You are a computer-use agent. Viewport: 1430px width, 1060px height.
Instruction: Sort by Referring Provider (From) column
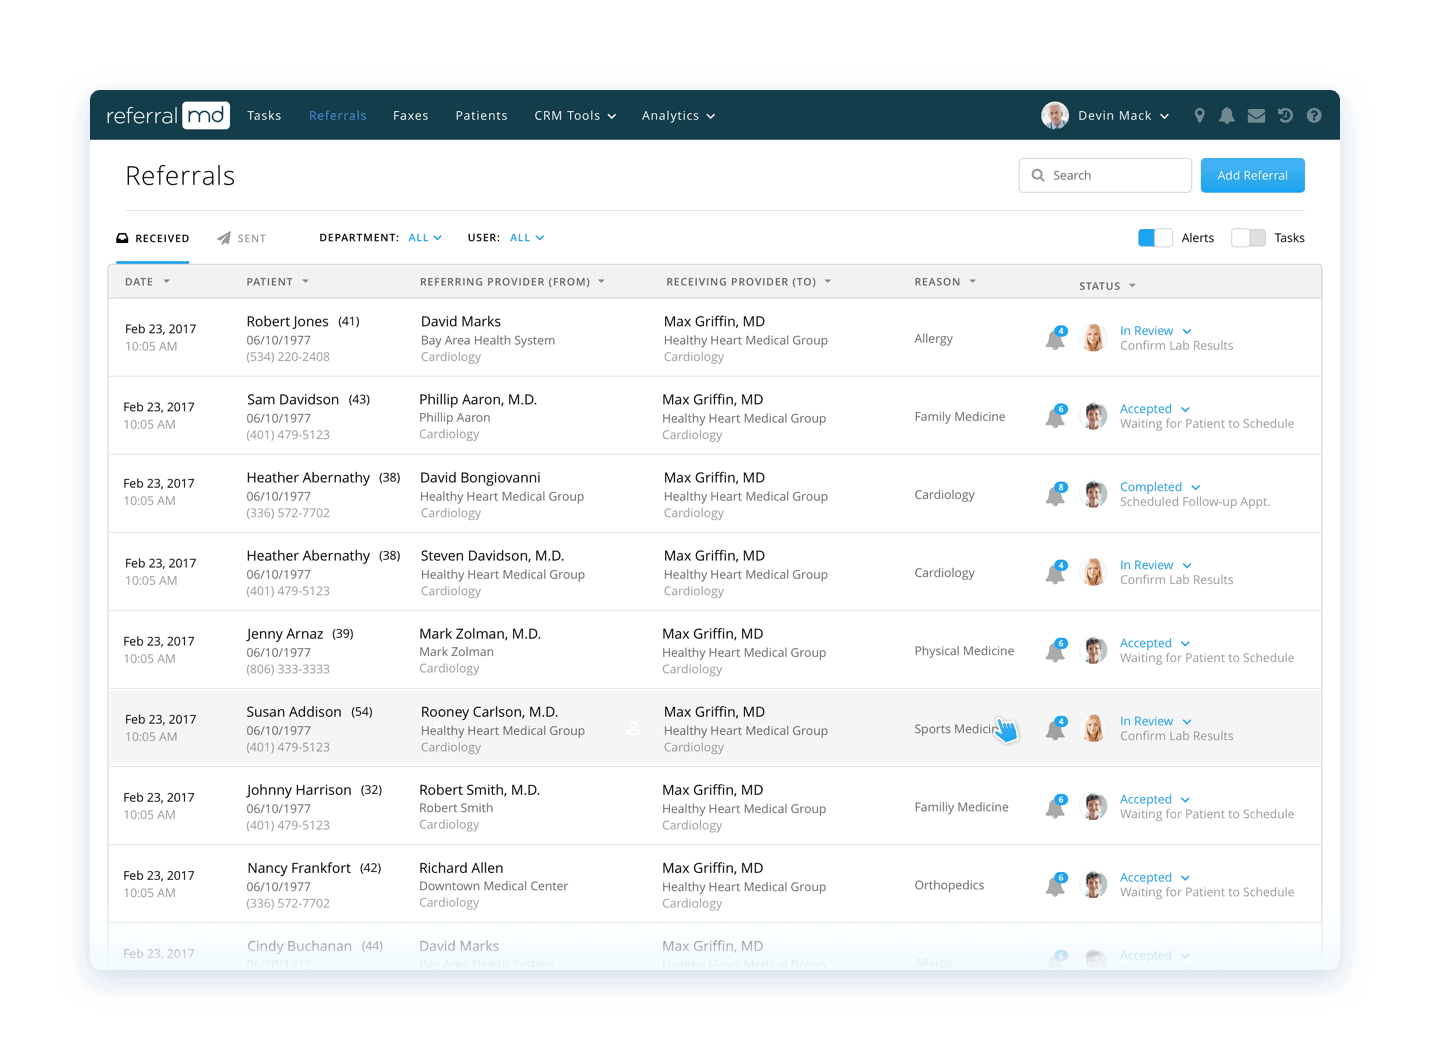[x=513, y=282]
